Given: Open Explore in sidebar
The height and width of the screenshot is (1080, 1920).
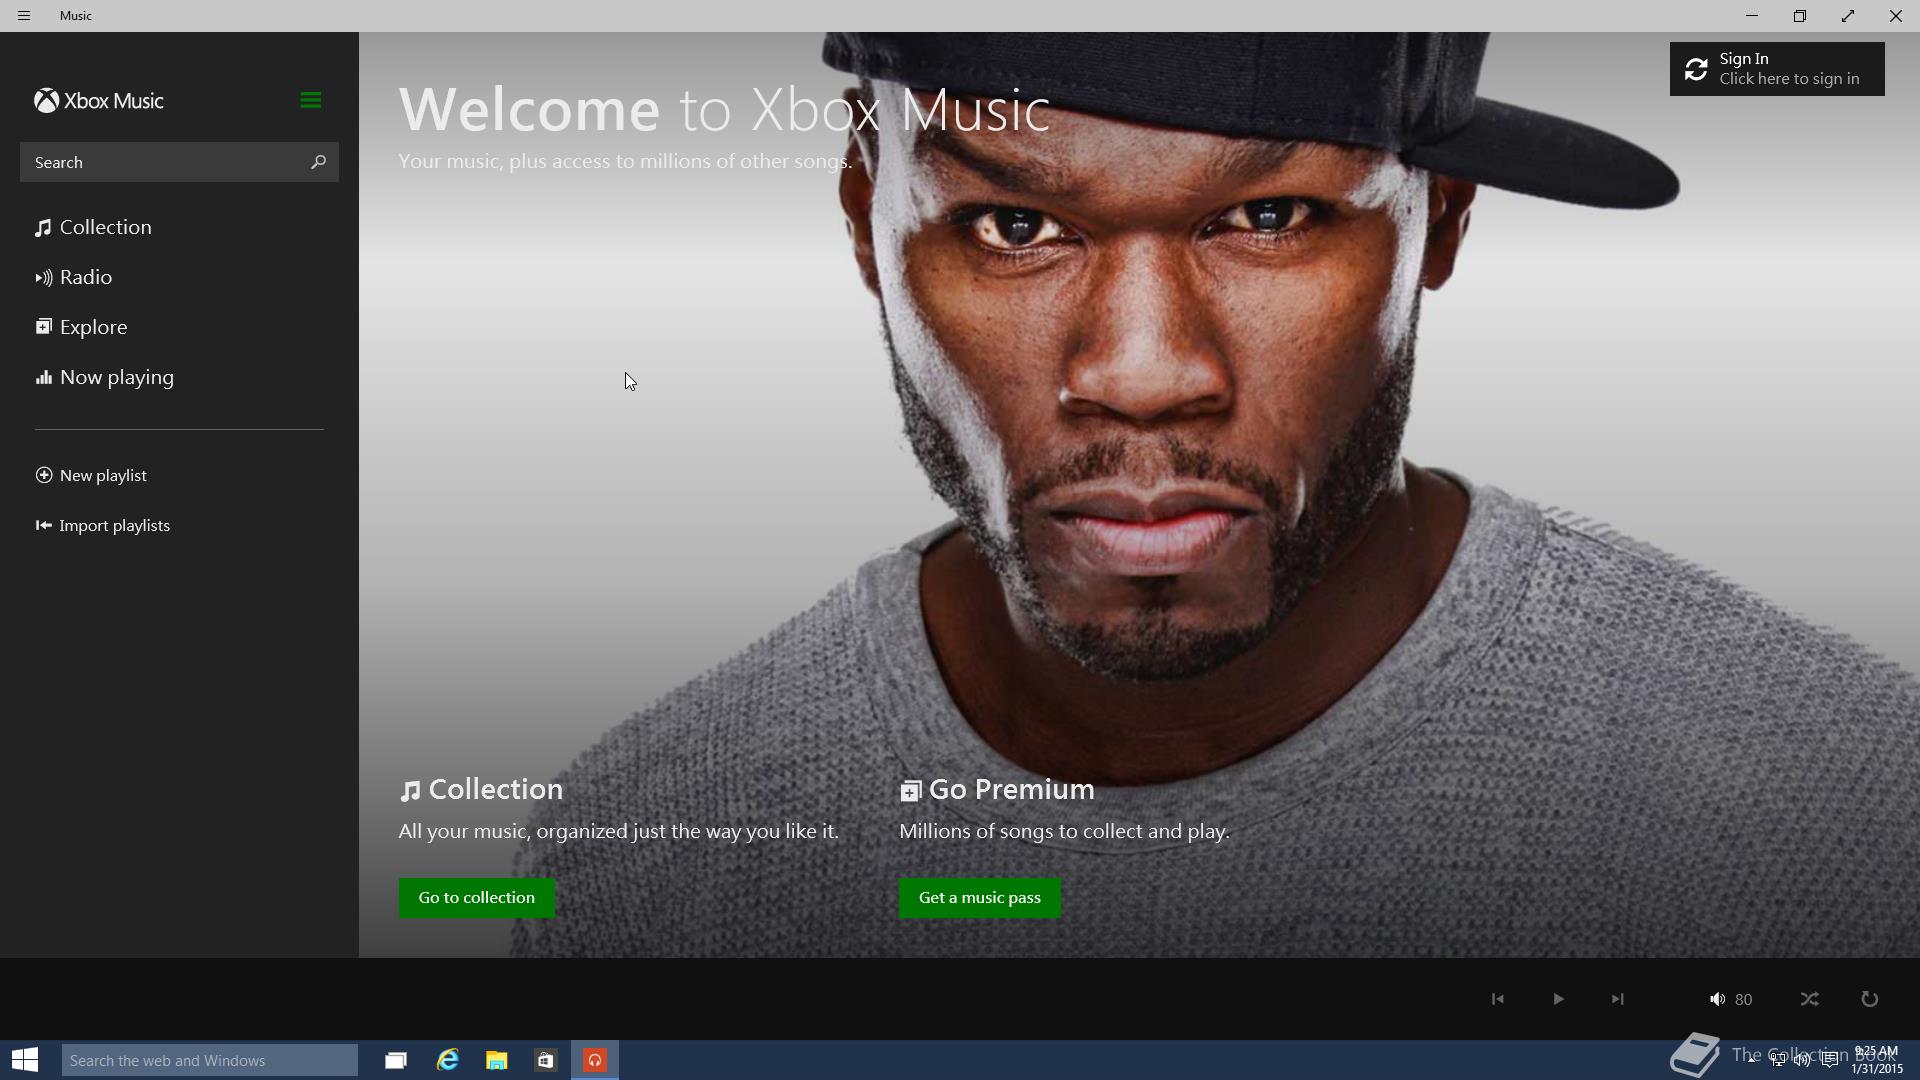Looking at the screenshot, I should click(92, 328).
